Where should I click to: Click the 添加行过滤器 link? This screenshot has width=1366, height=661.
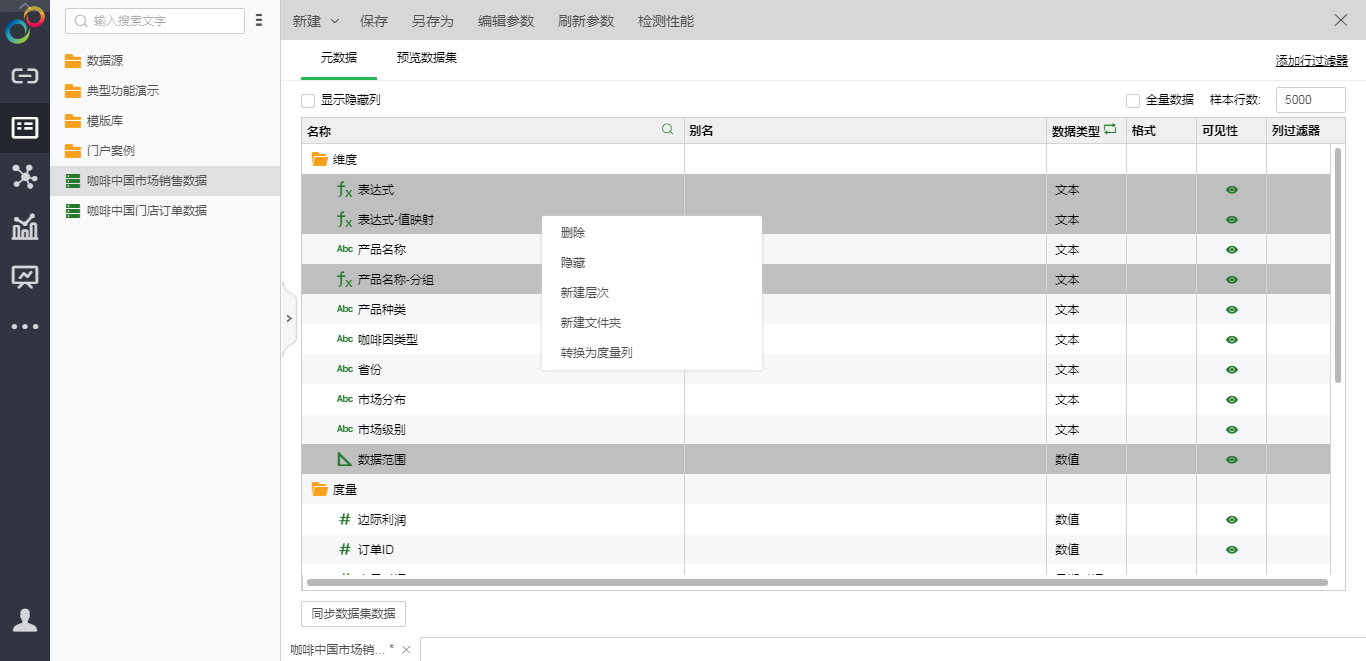coord(1311,61)
